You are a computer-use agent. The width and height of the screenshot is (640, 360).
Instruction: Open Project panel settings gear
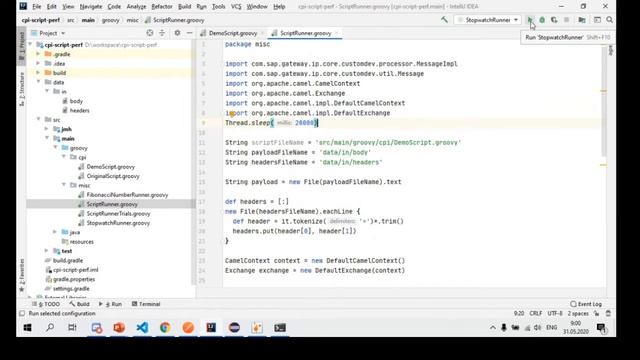(x=177, y=33)
